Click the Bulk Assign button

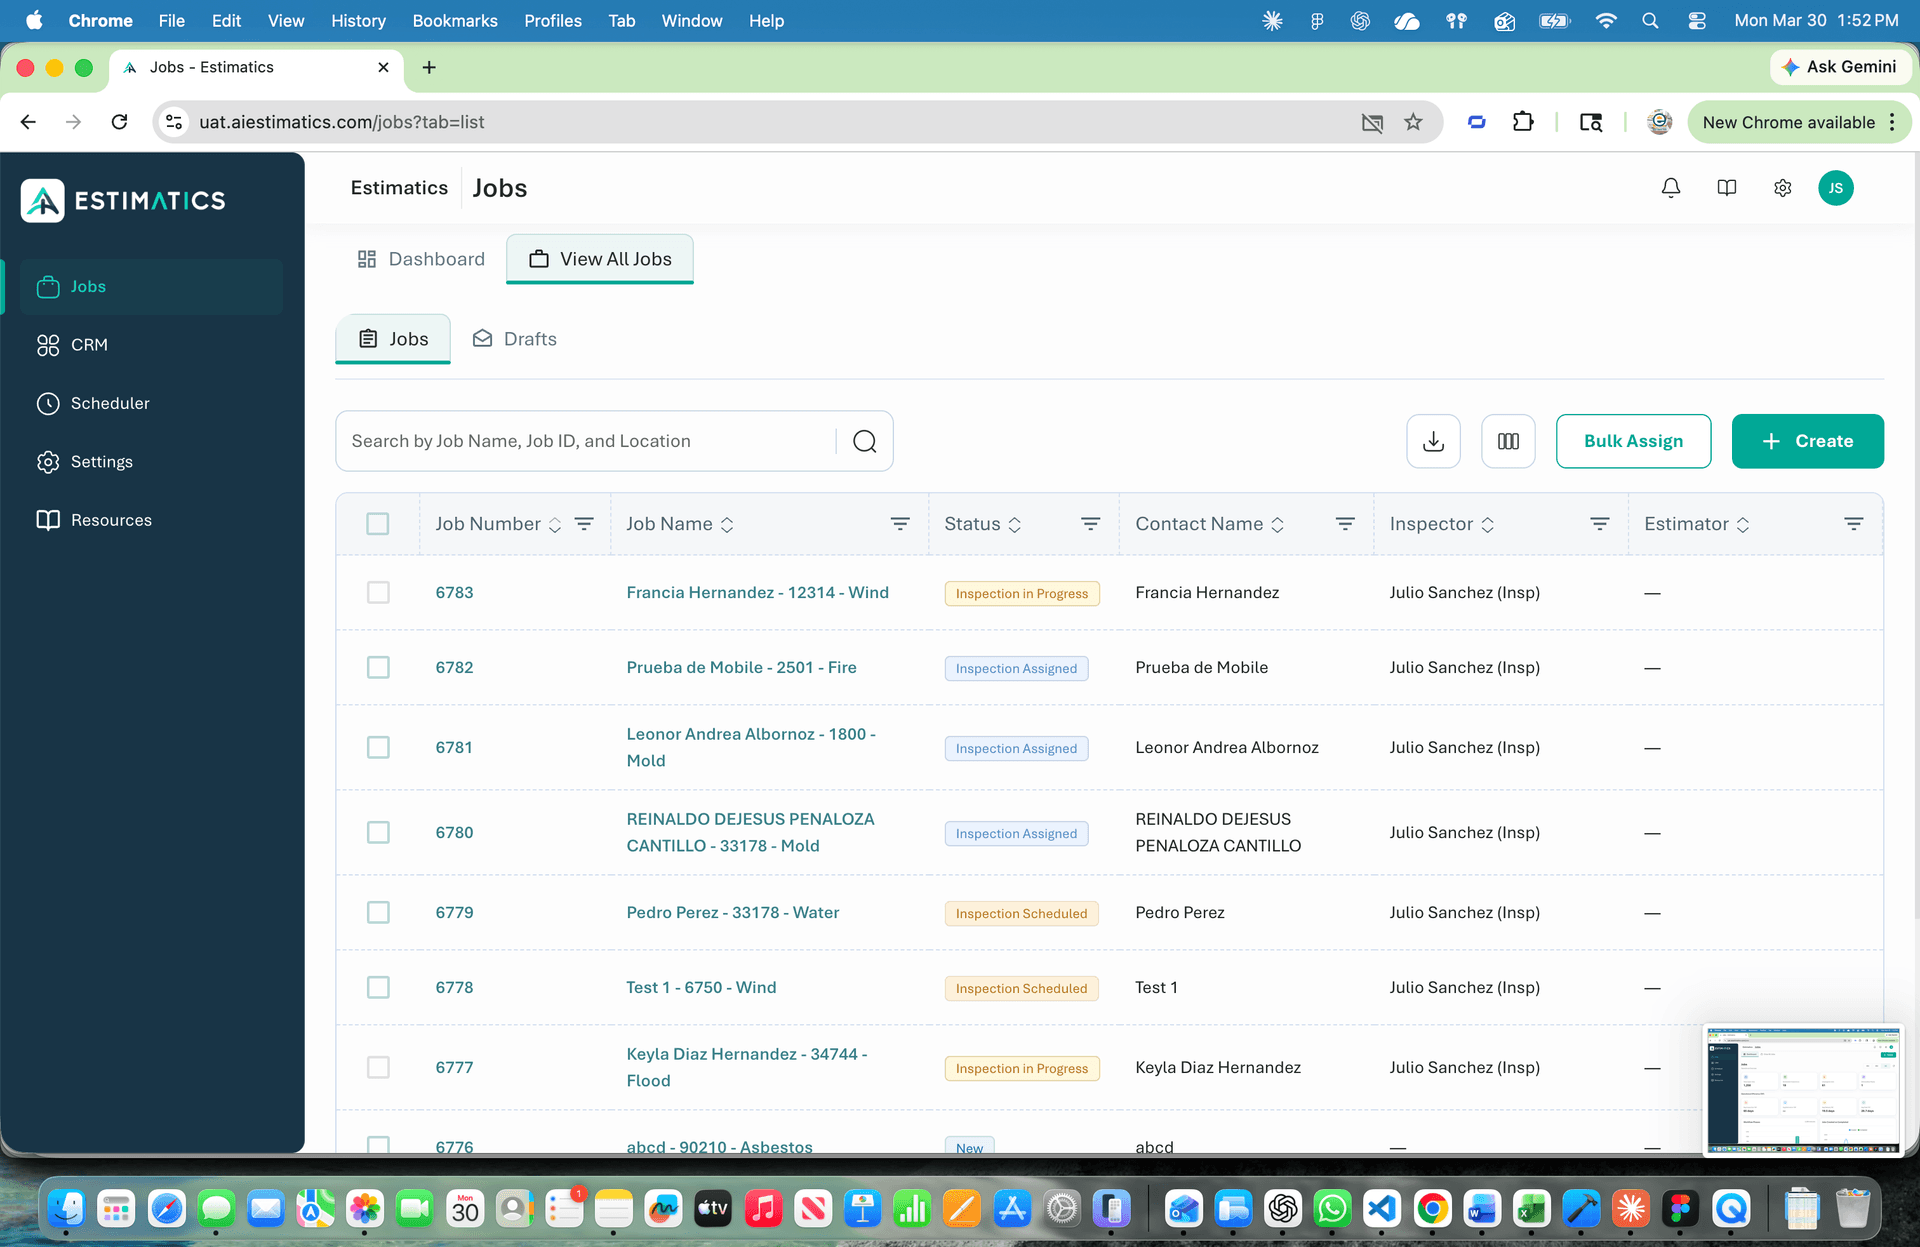click(1633, 441)
